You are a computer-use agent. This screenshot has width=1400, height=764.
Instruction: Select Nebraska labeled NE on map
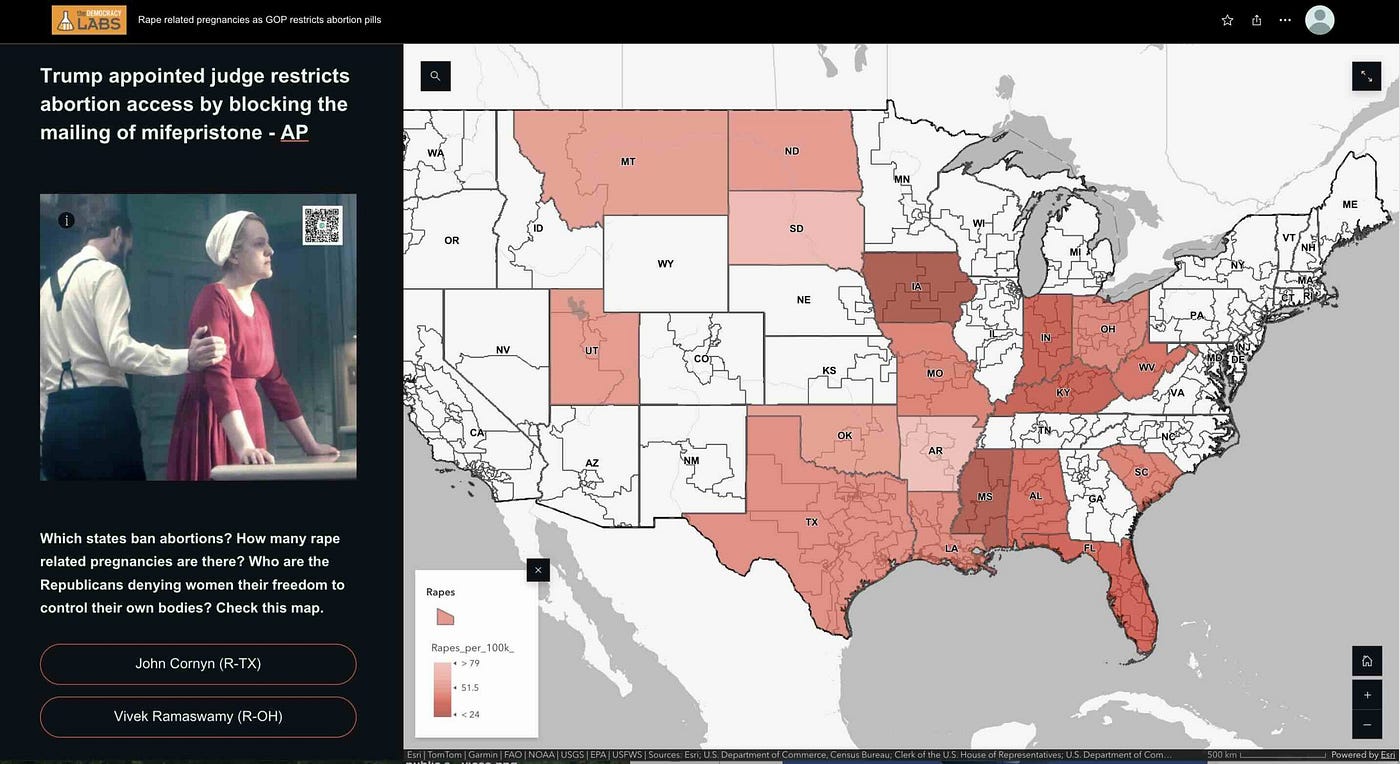tap(803, 300)
